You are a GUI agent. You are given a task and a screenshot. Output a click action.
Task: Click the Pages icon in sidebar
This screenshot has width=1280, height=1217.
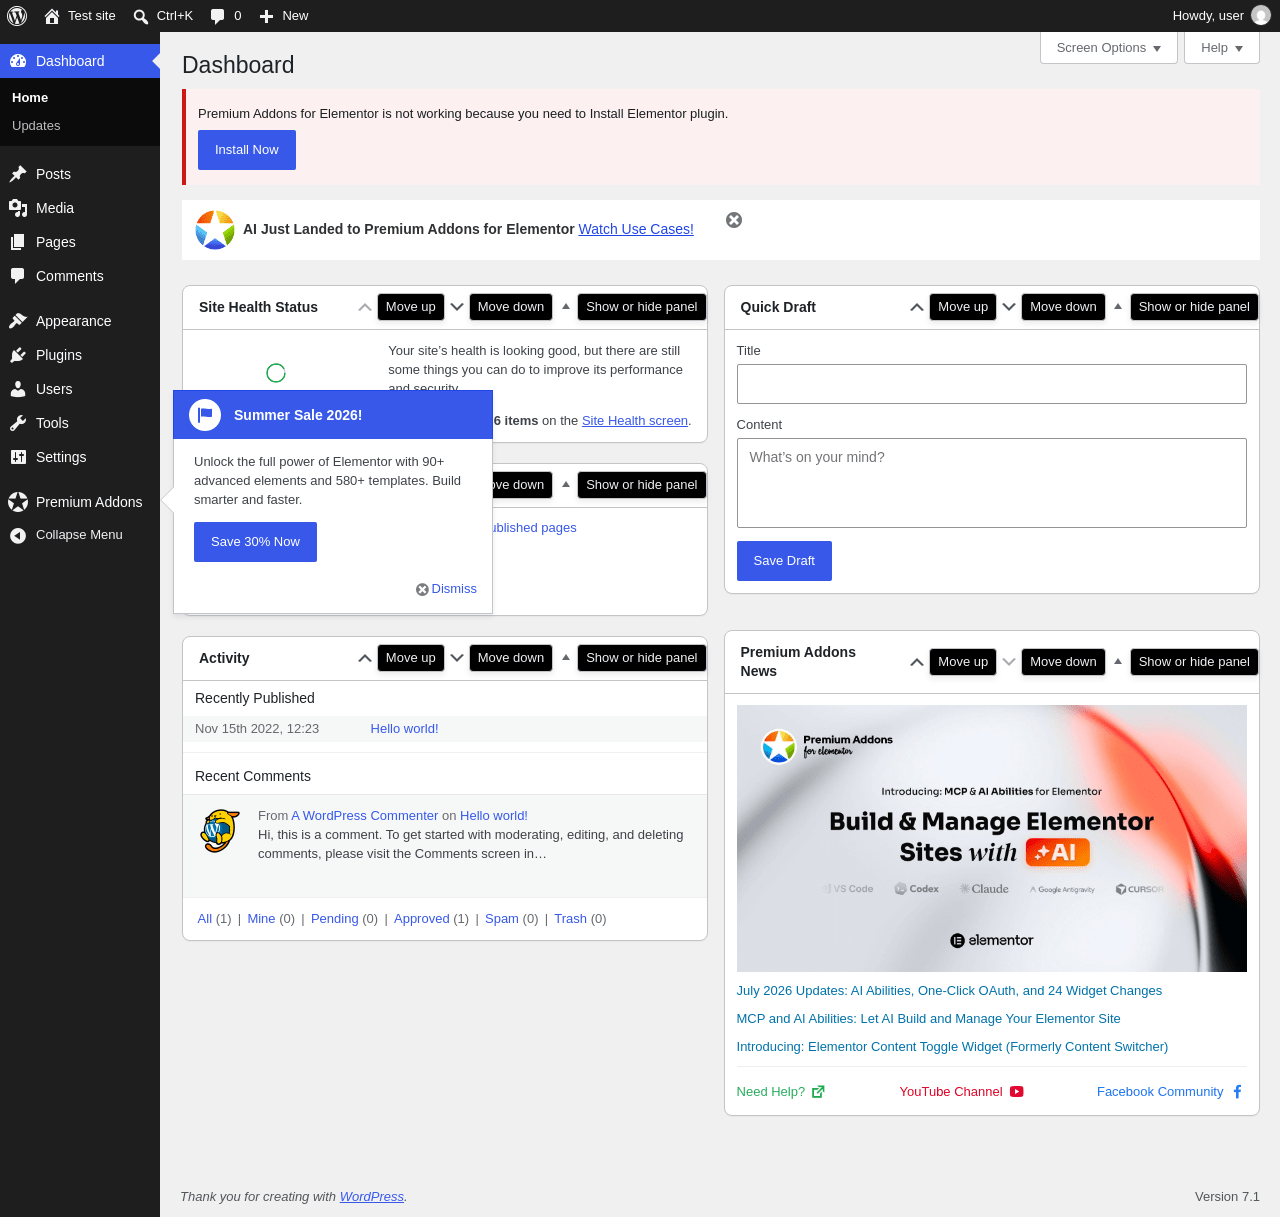(18, 242)
